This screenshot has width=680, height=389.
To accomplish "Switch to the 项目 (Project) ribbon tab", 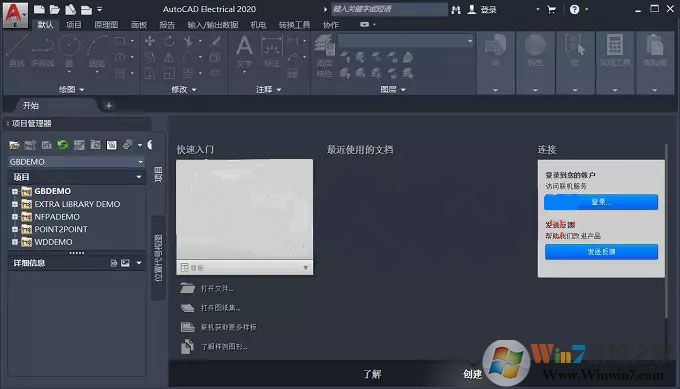I will point(73,25).
